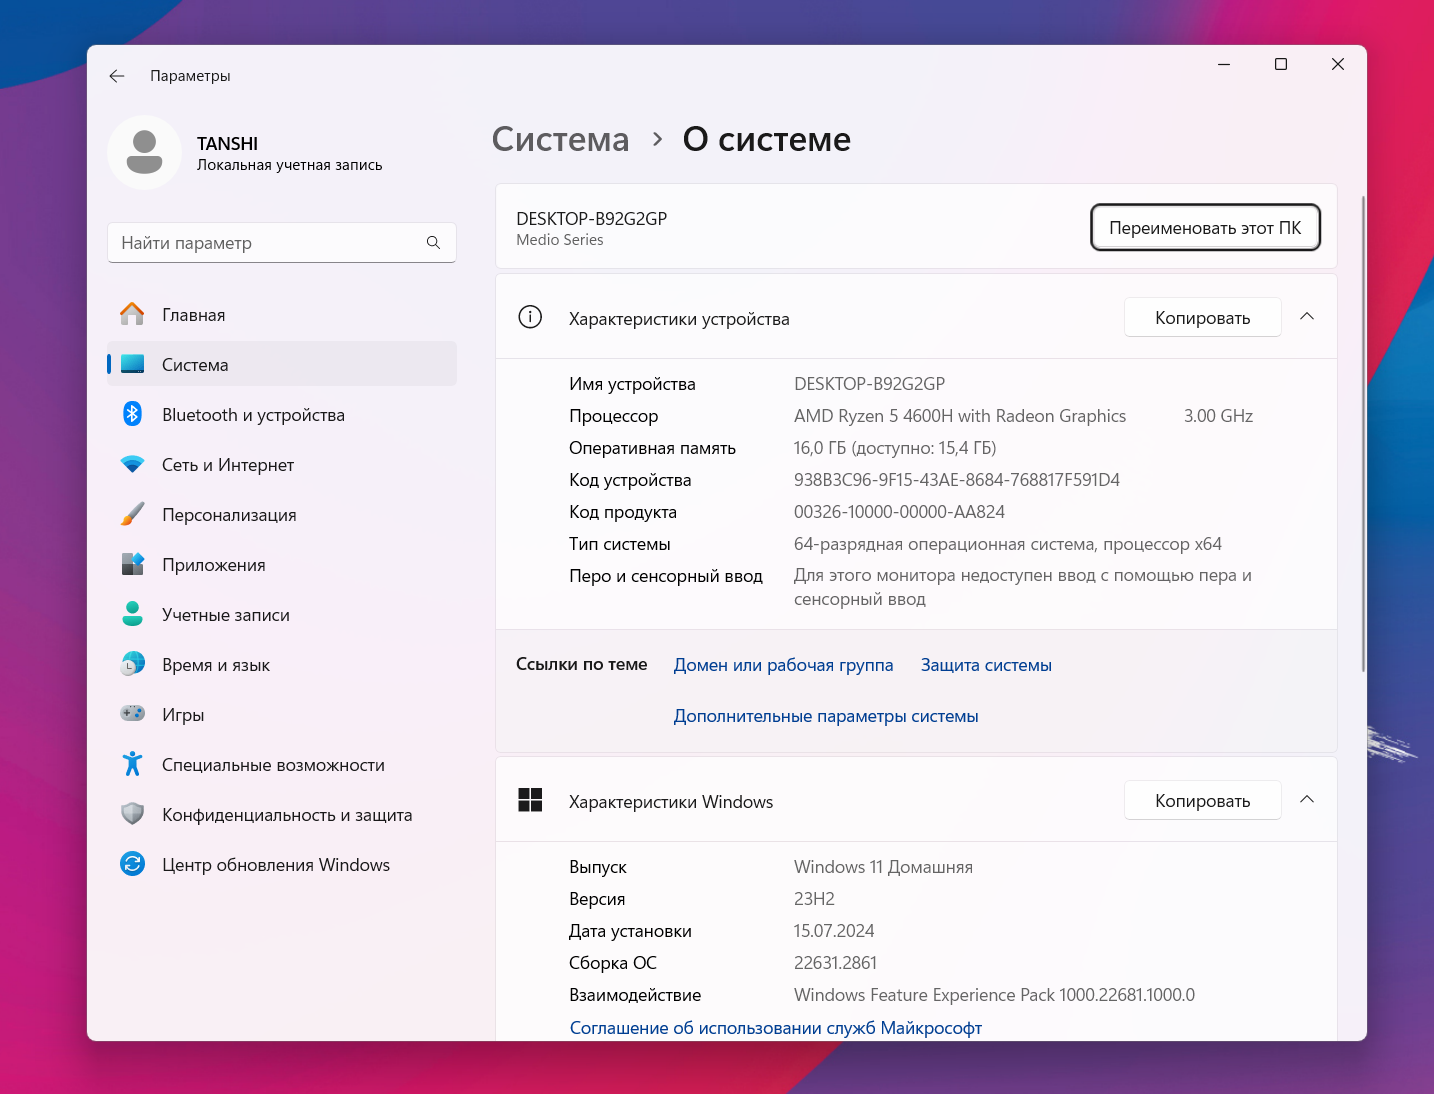Click Система in the breadcrumb header
1434x1094 pixels.
pyautogui.click(x=560, y=139)
